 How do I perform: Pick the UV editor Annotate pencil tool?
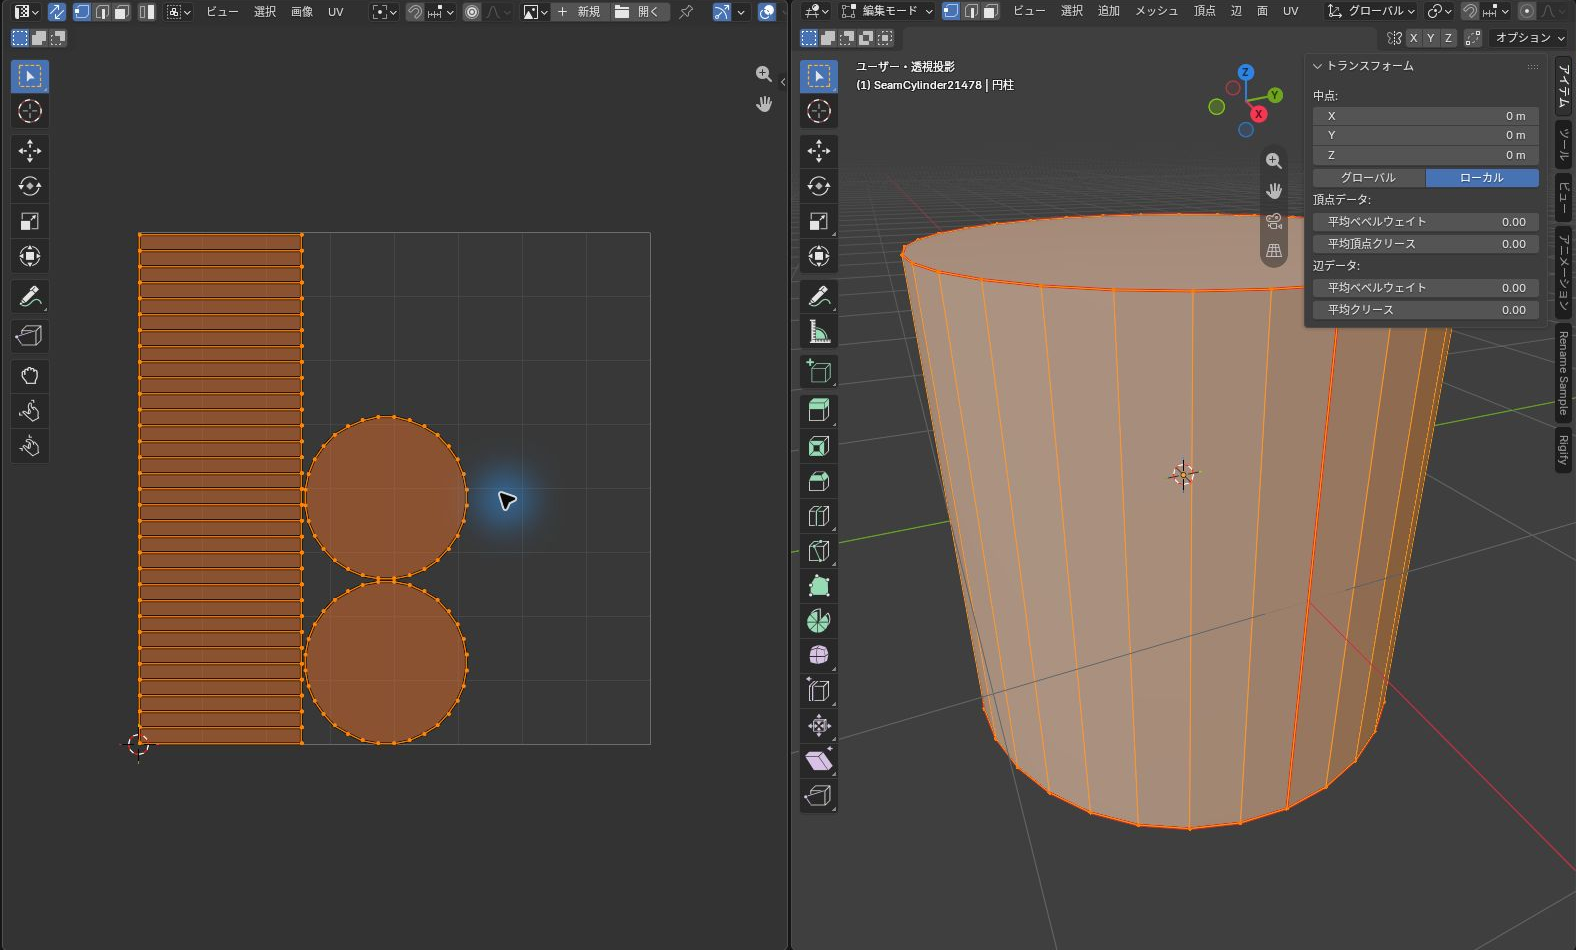[x=30, y=296]
